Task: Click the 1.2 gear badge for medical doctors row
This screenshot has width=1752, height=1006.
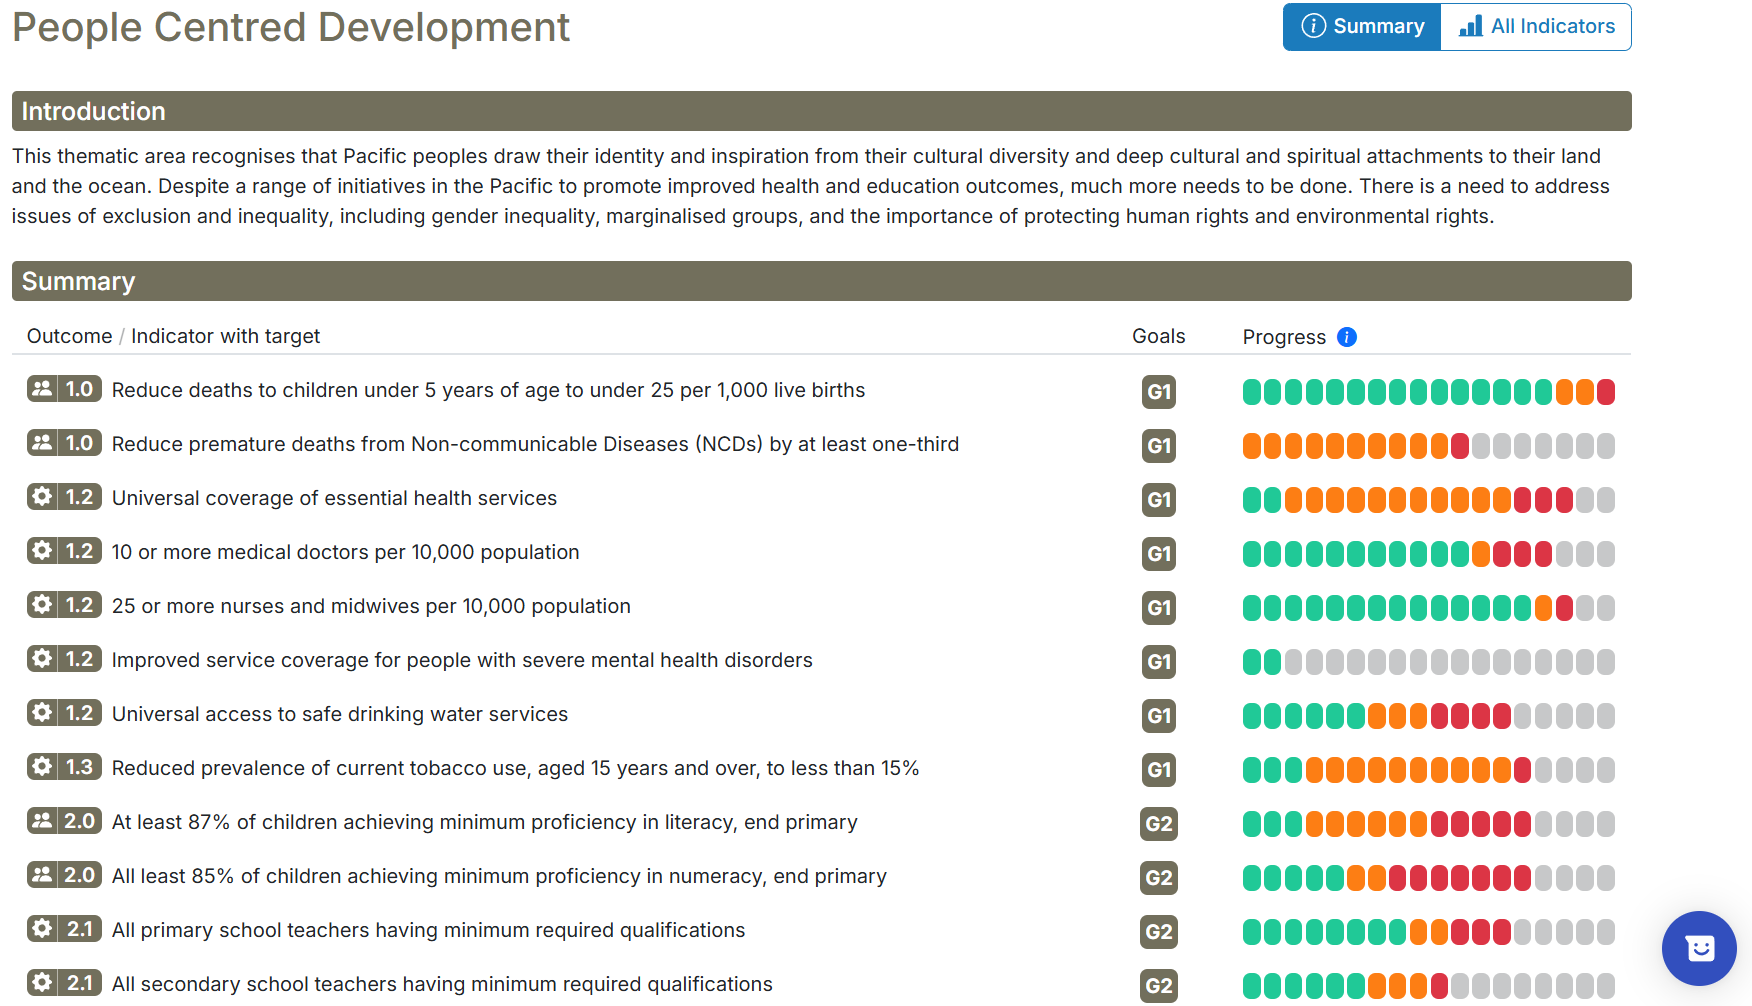Action: coord(64,551)
